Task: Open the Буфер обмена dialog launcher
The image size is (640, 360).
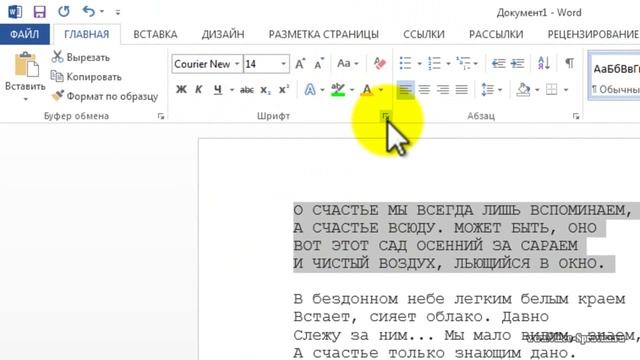Action: pyautogui.click(x=161, y=116)
